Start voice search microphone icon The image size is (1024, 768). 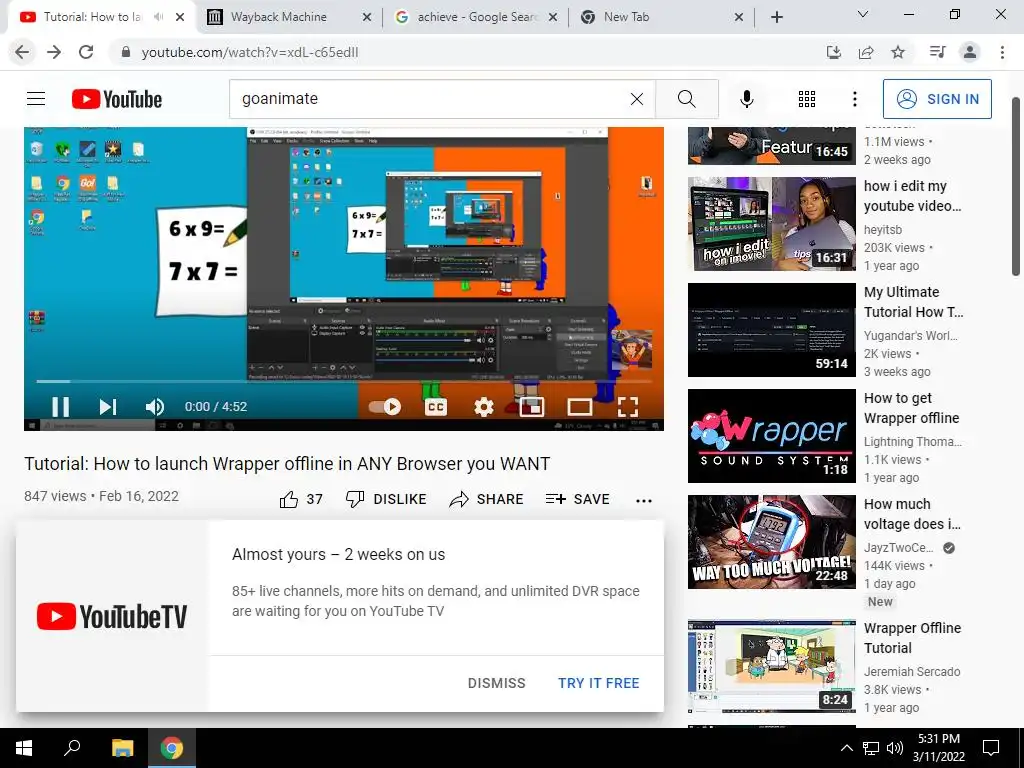746,99
